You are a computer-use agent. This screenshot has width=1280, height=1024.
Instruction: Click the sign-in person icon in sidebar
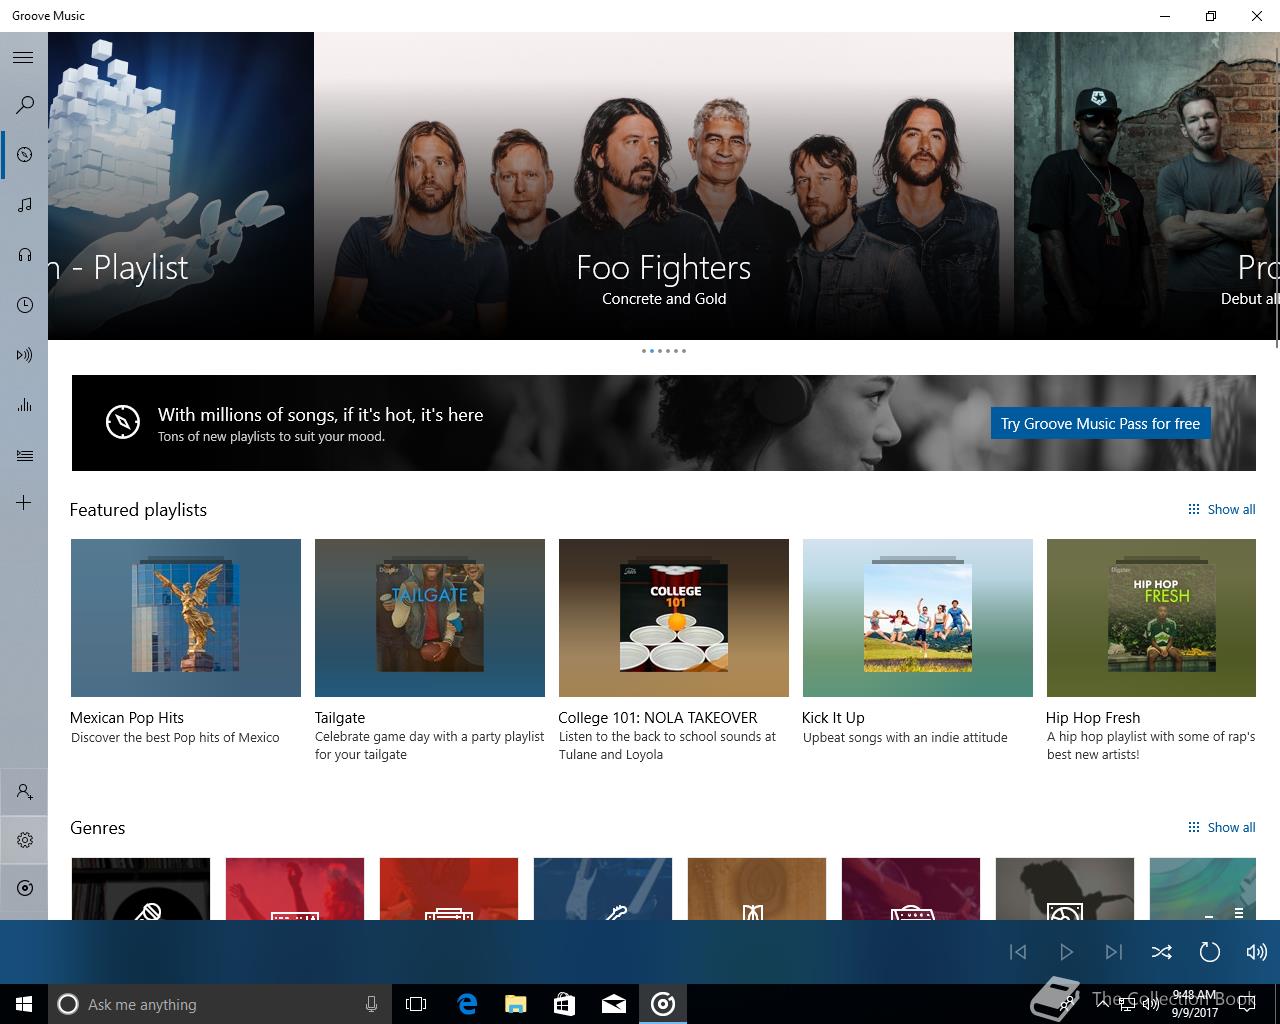(25, 792)
